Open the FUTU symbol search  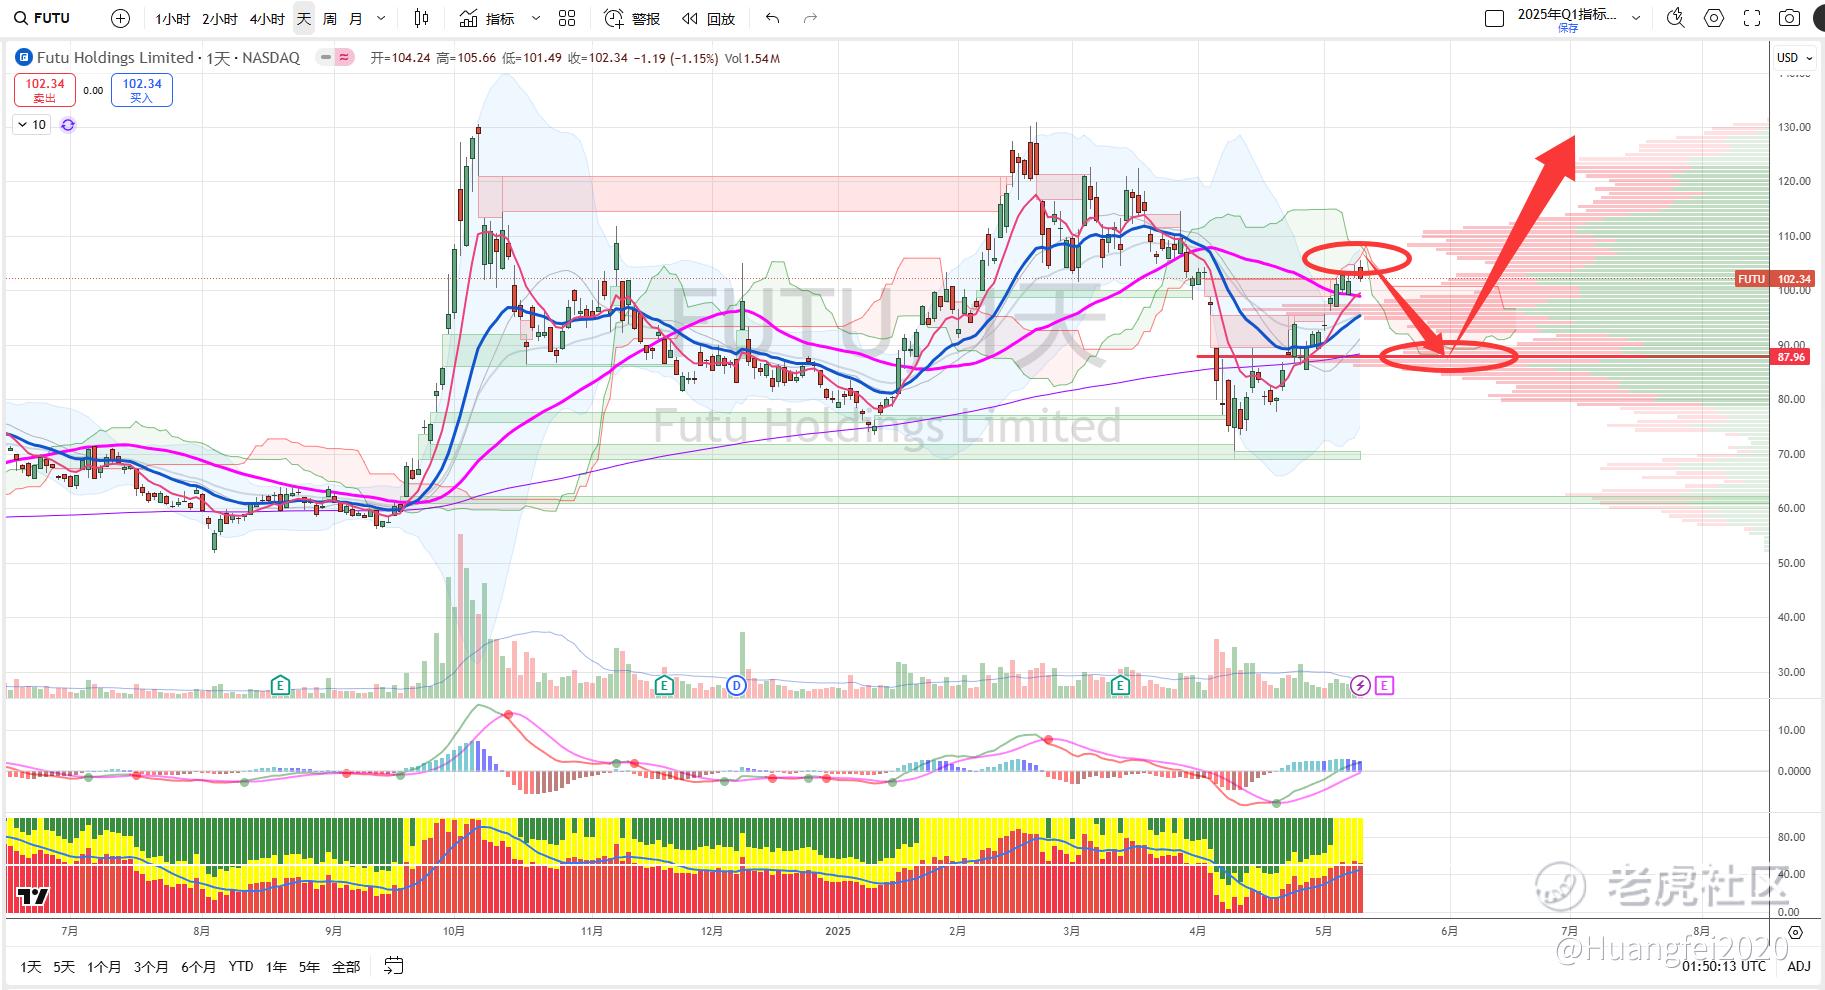[42, 18]
